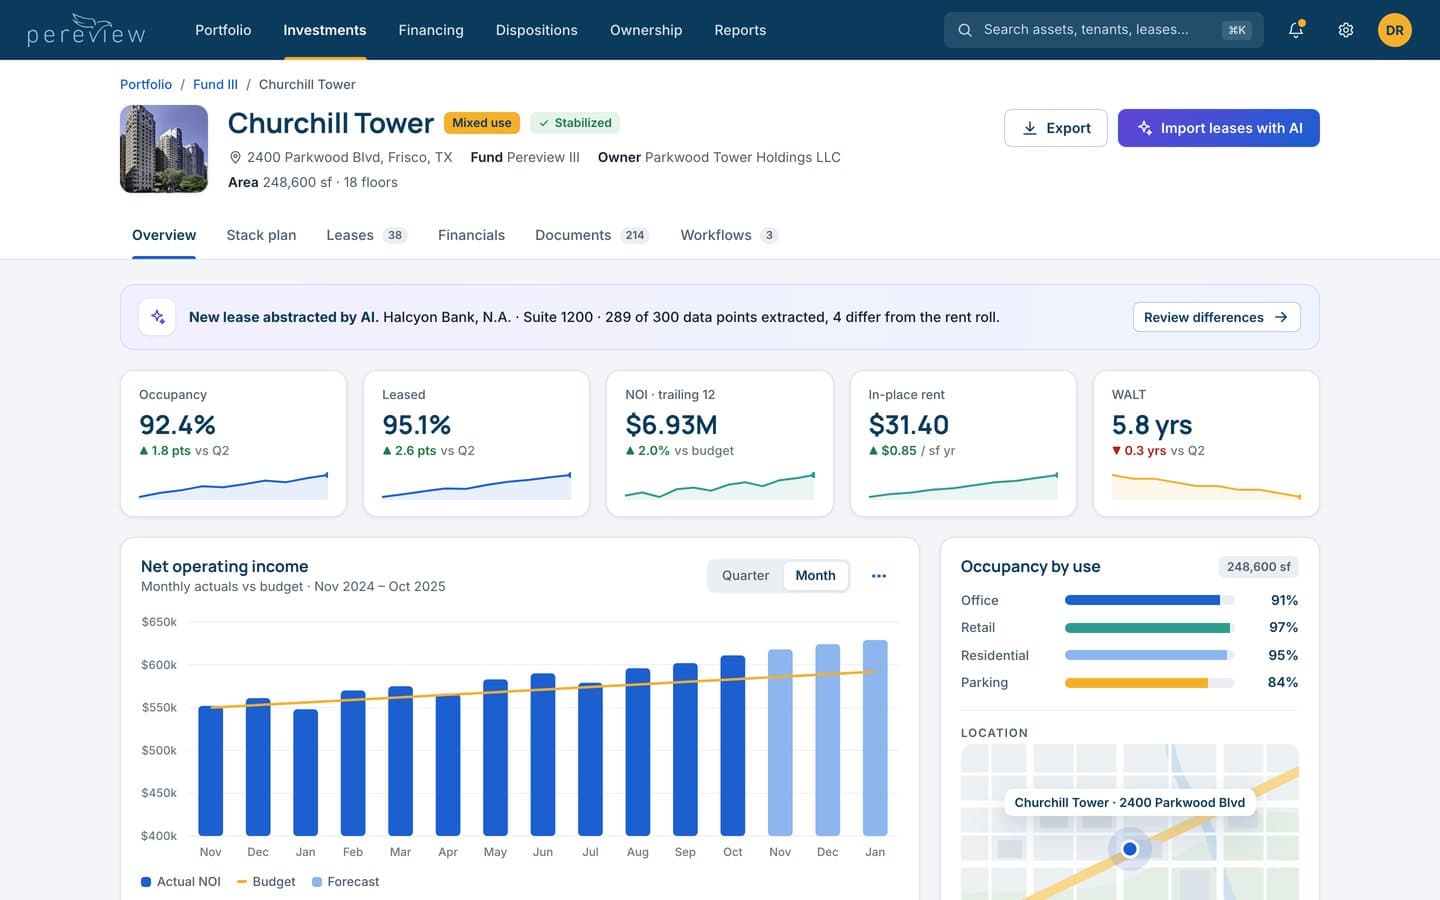Click the ⌘K shortcut badge

click(x=1237, y=30)
